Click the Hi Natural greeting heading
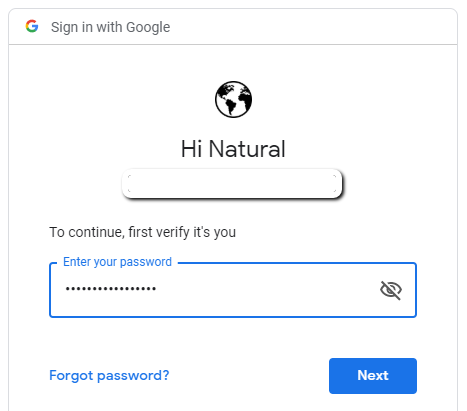Screen dimensions: 467x411 point(233,149)
